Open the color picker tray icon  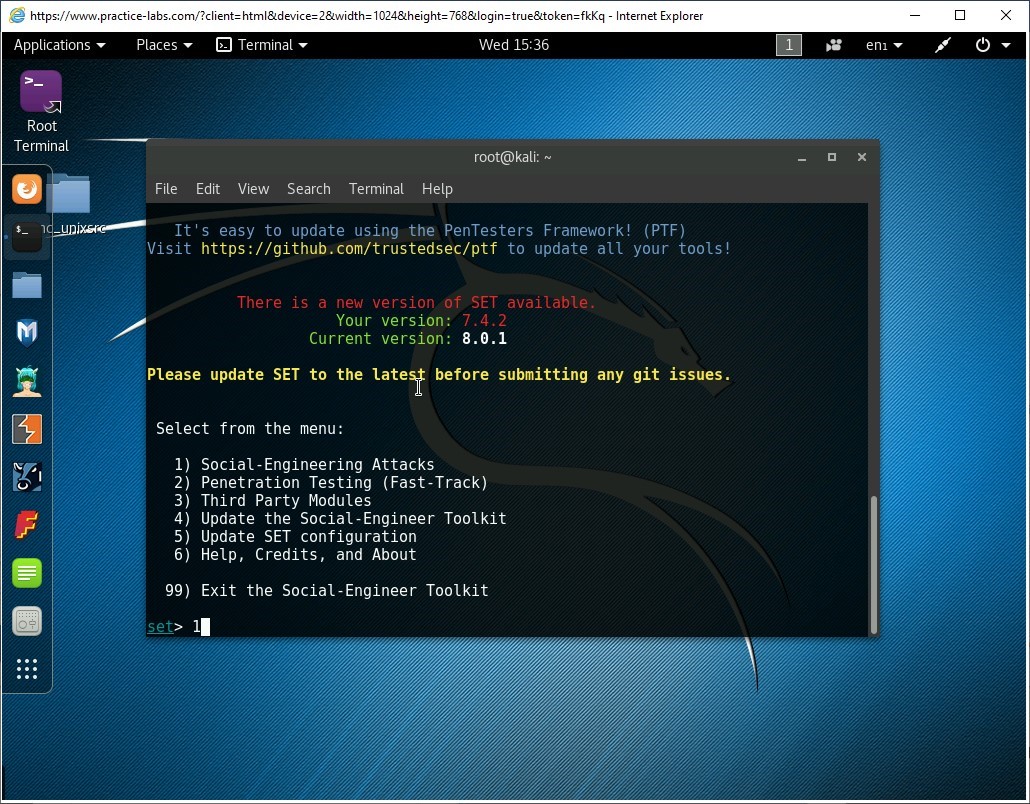click(x=943, y=45)
